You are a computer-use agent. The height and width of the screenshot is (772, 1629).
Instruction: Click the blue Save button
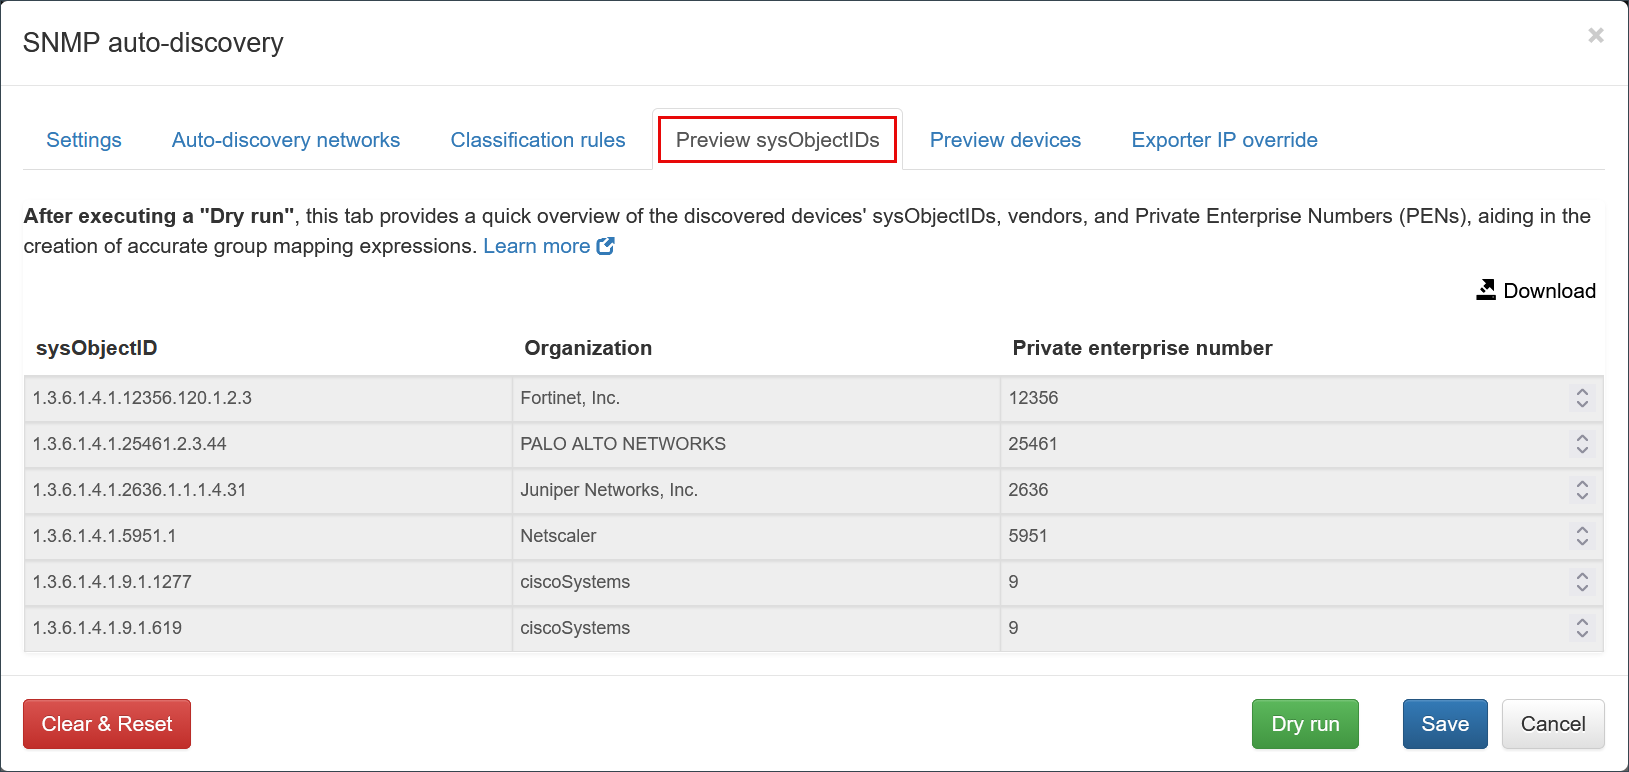(1445, 724)
